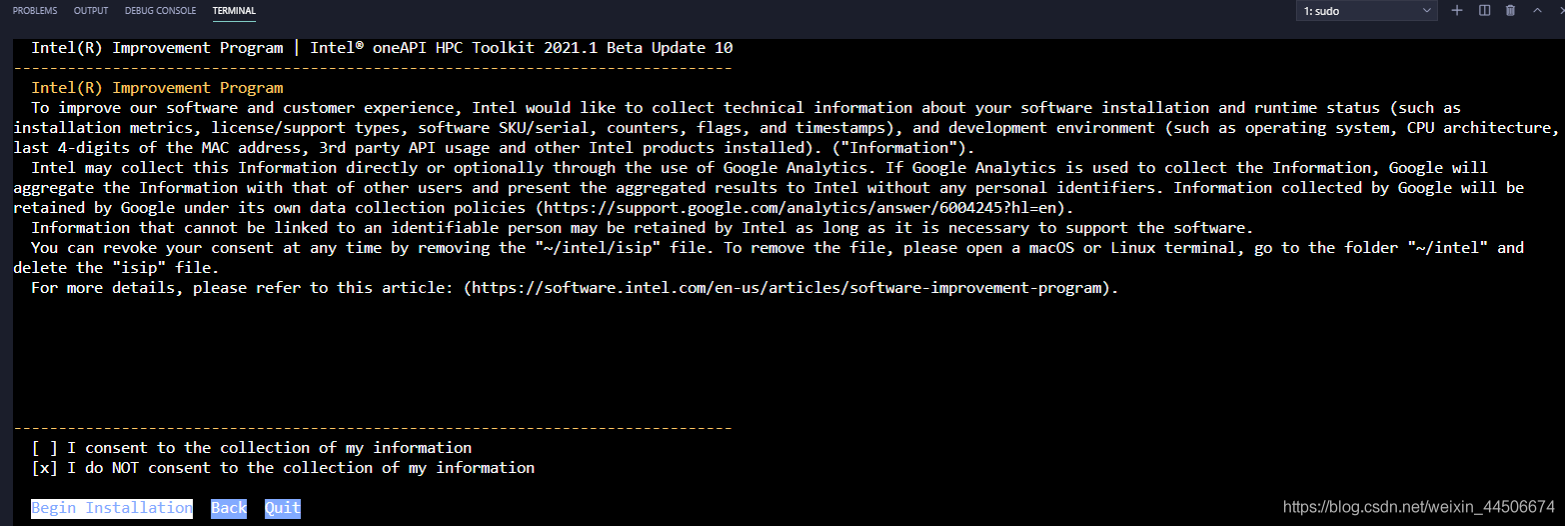Viewport: 1565px width, 526px height.
Task: Click the orange 'Intel(R) Improvement Program' heading
Action: click(x=157, y=88)
